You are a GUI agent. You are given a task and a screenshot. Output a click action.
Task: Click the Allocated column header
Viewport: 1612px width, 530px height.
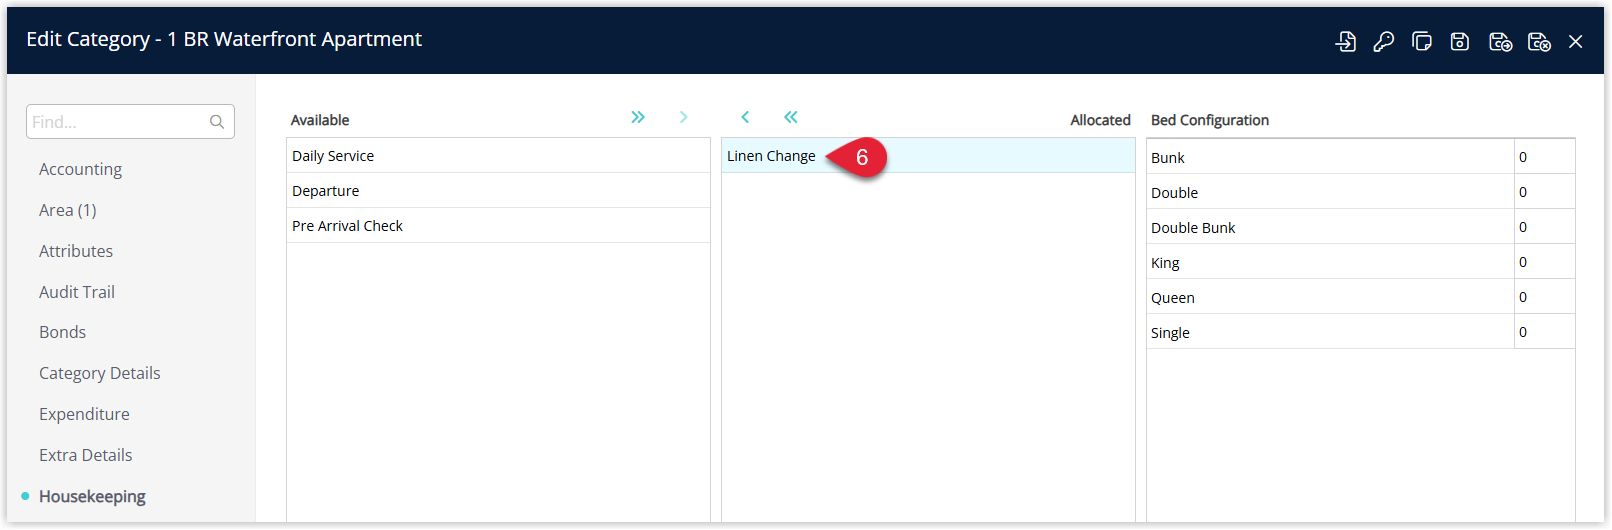pyautogui.click(x=1100, y=120)
